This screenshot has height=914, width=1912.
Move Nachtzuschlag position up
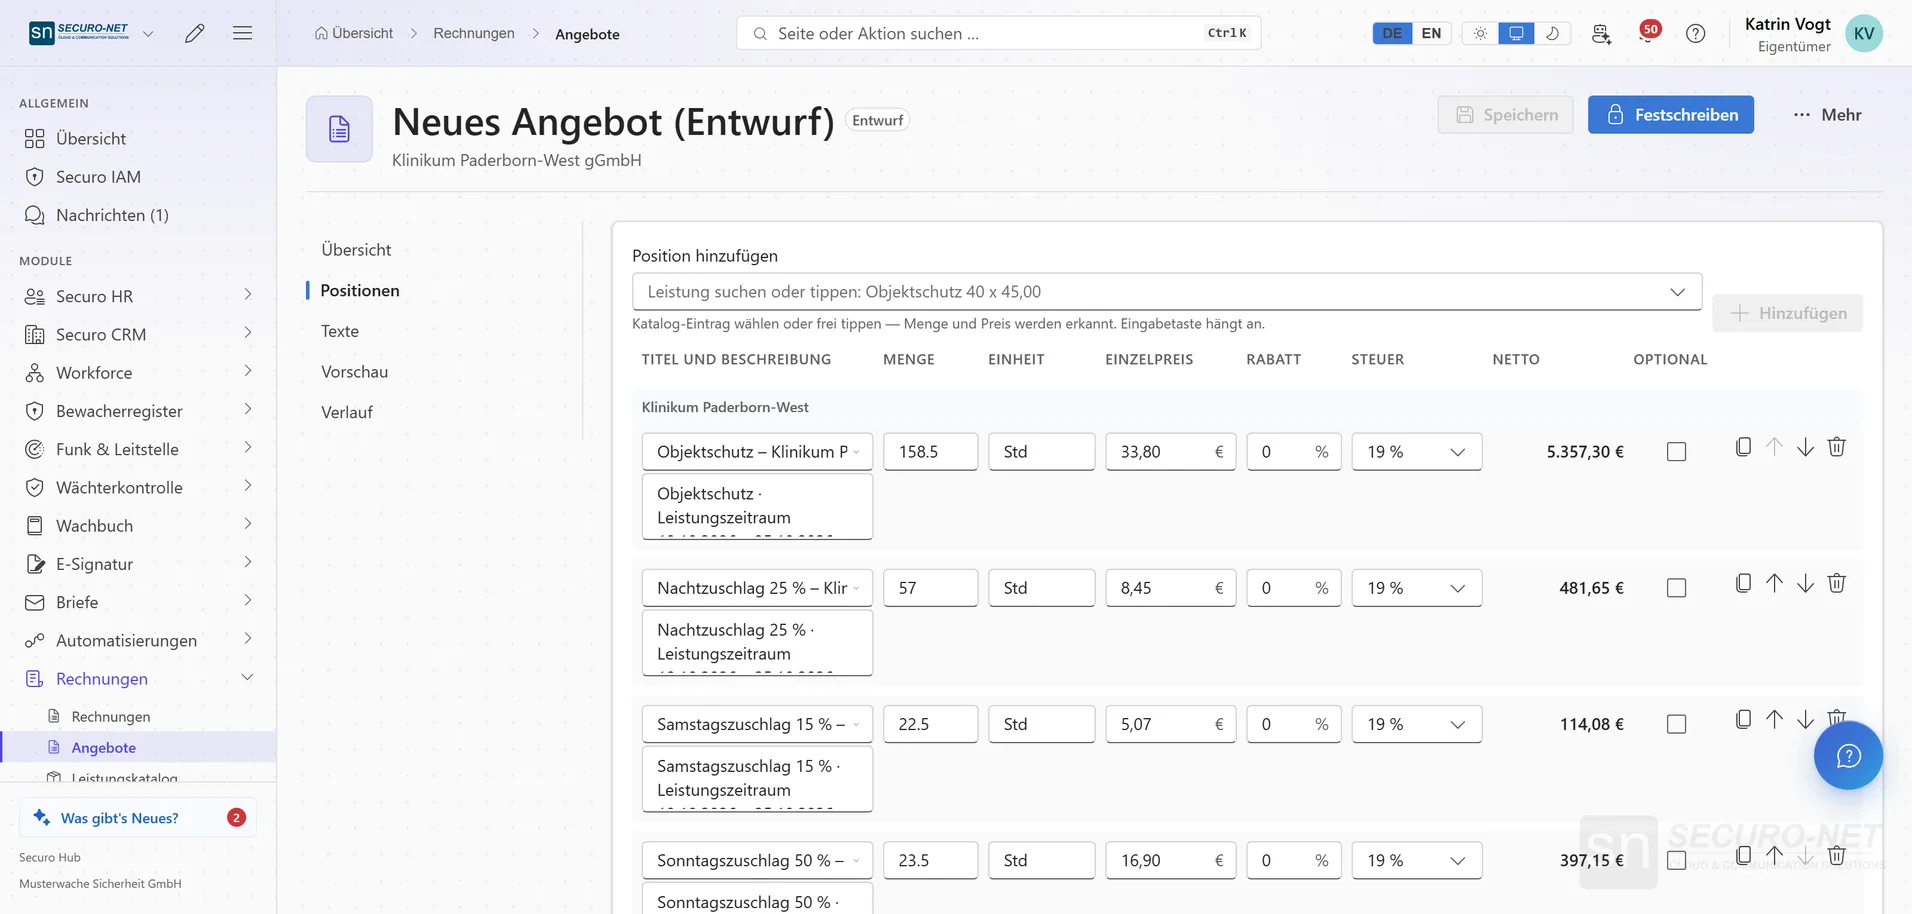(1774, 583)
